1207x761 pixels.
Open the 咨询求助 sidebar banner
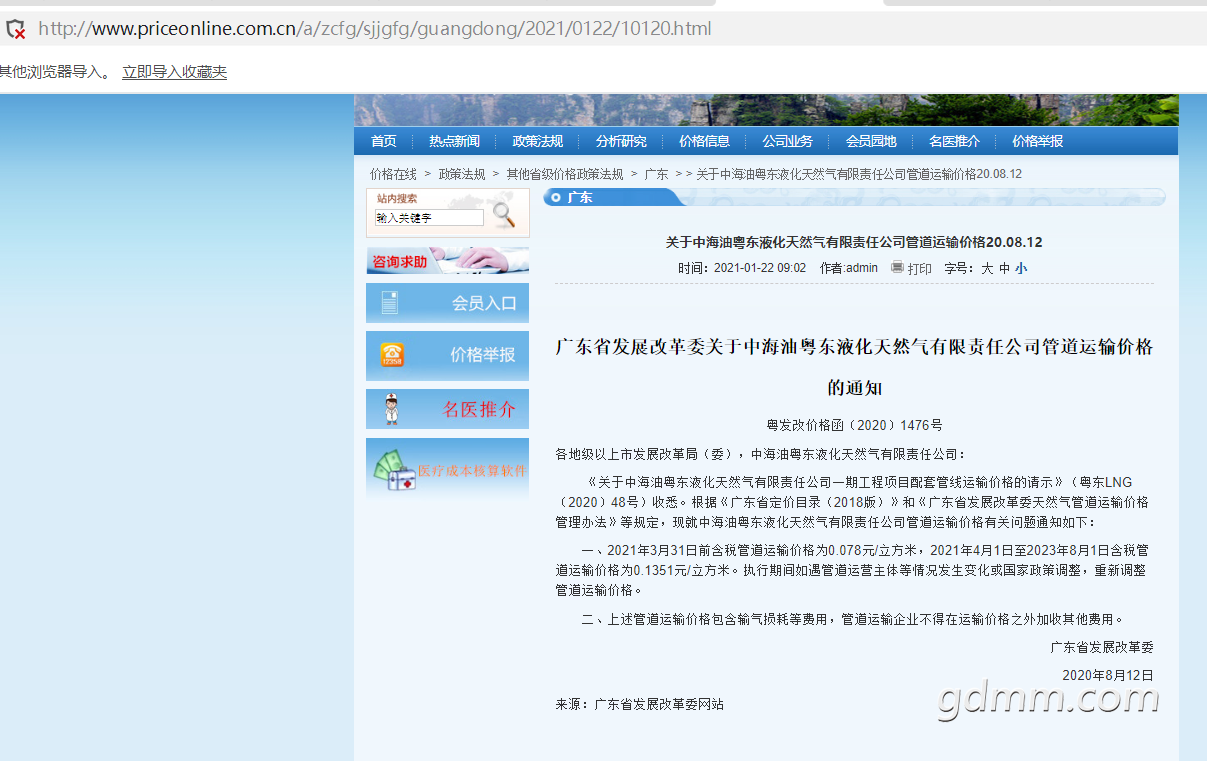(447, 261)
